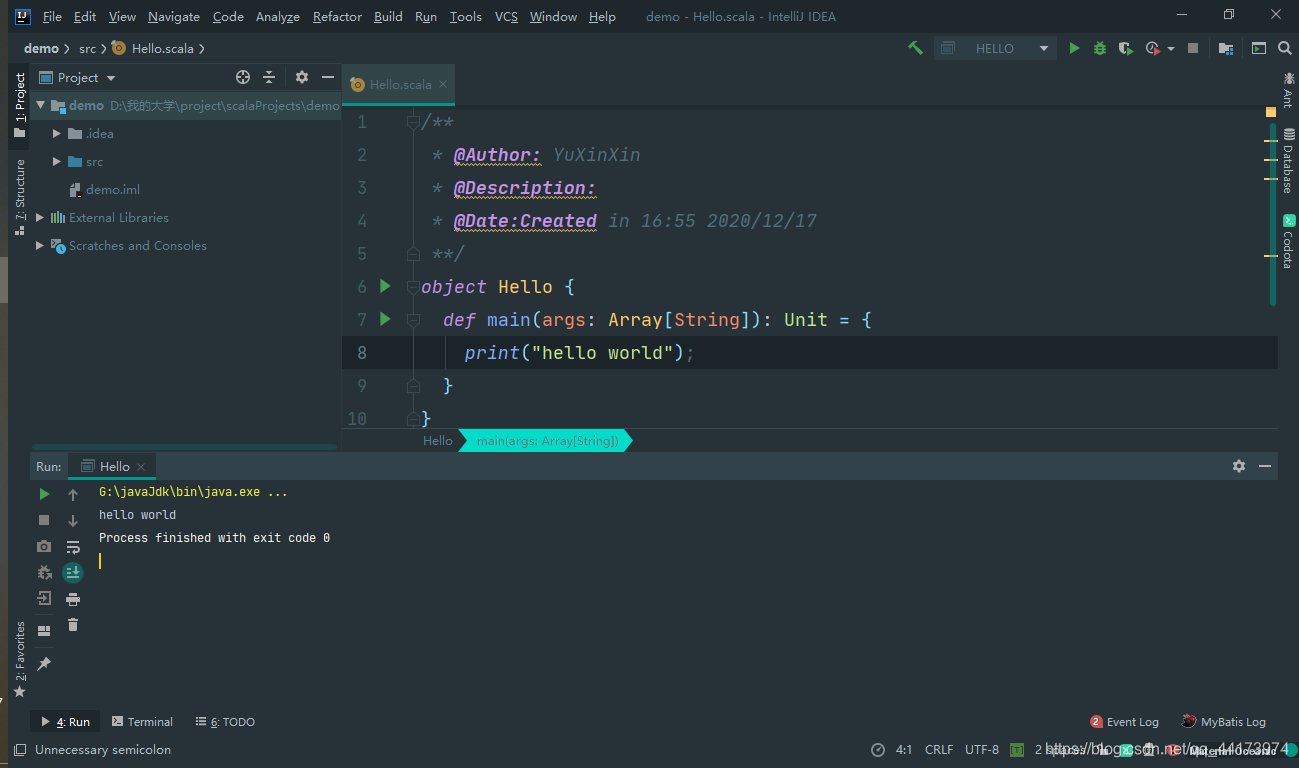1299x768 pixels.
Task: Run HELLO with the profiler clock icon
Action: (x=1153, y=48)
